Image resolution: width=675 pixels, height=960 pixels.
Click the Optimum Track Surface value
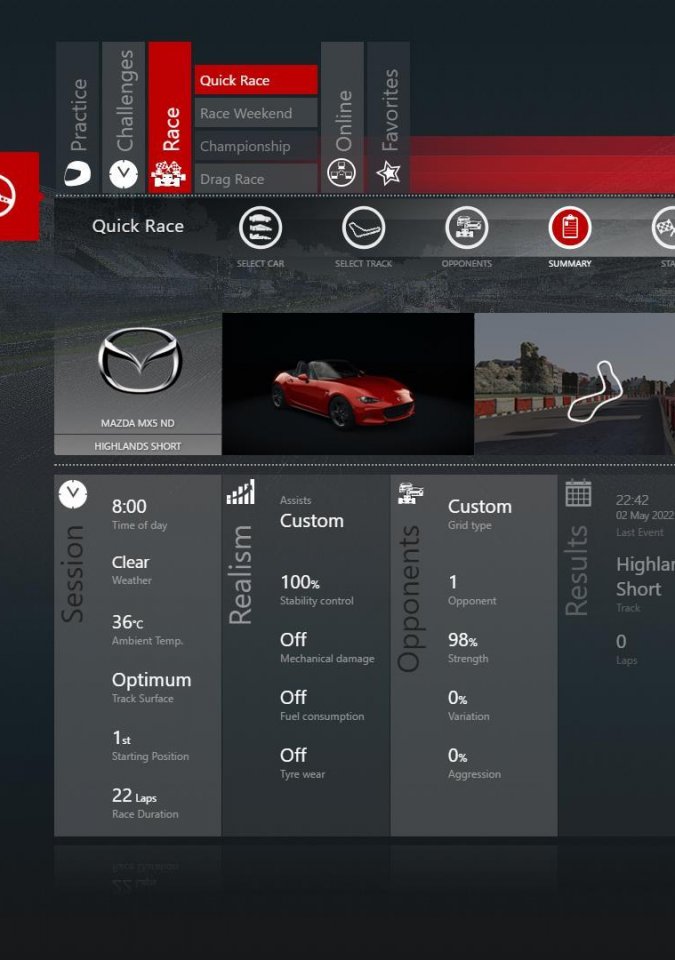point(151,680)
